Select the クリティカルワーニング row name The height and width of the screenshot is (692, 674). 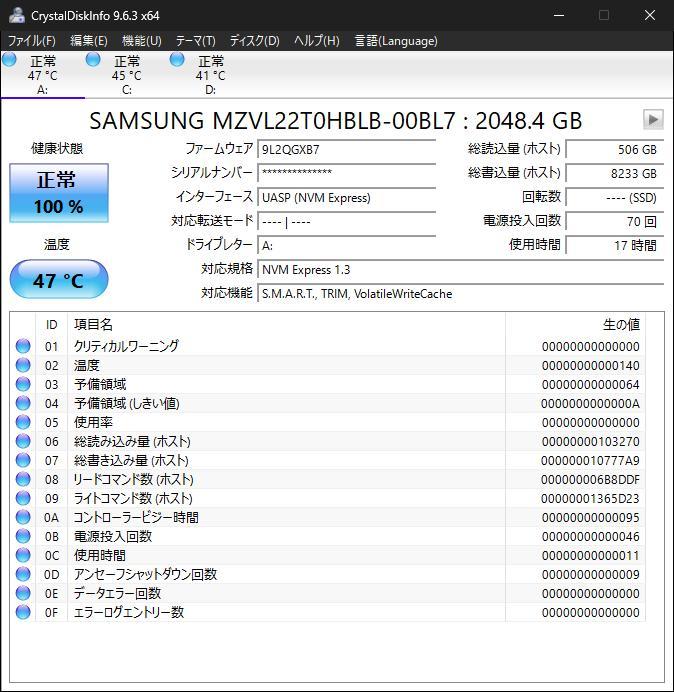pos(126,346)
